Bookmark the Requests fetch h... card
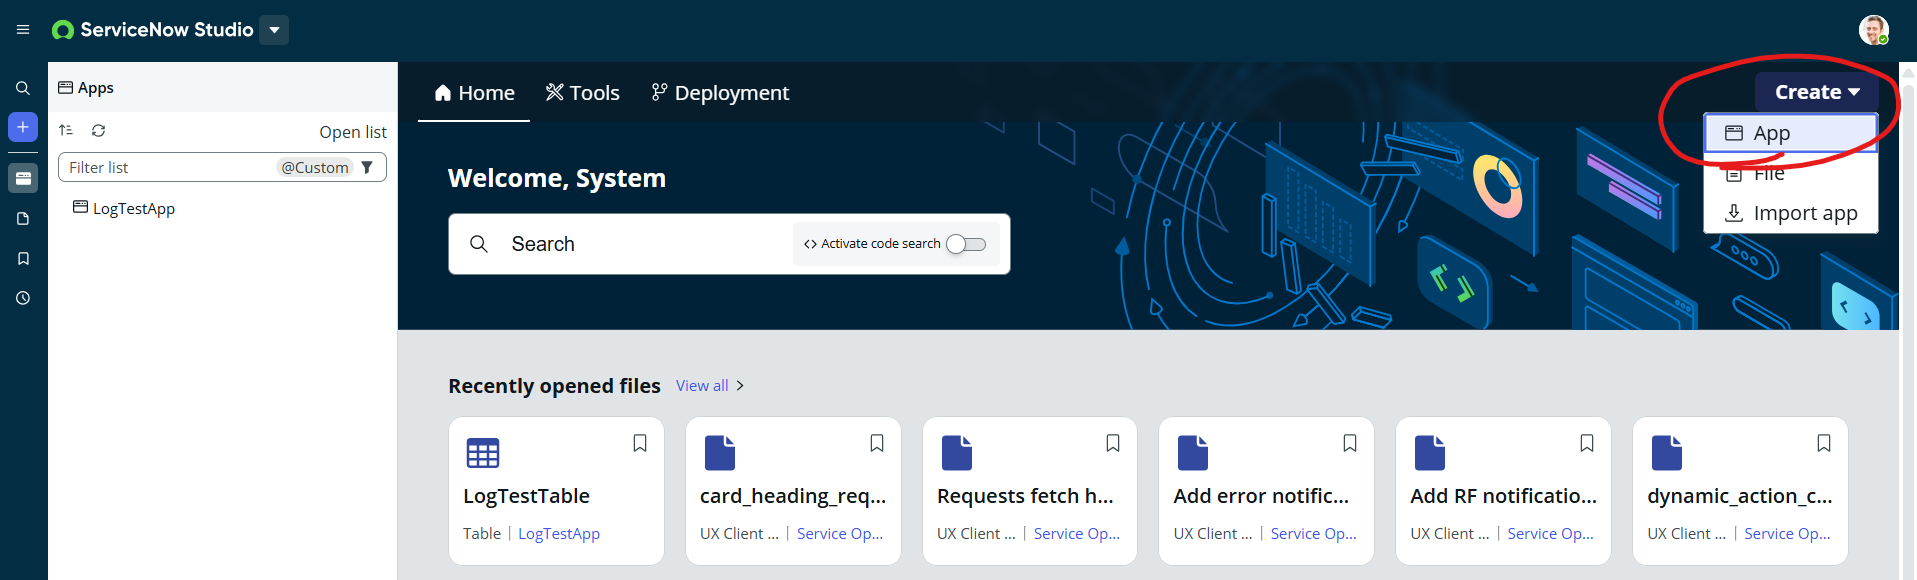The image size is (1917, 580). tap(1113, 443)
